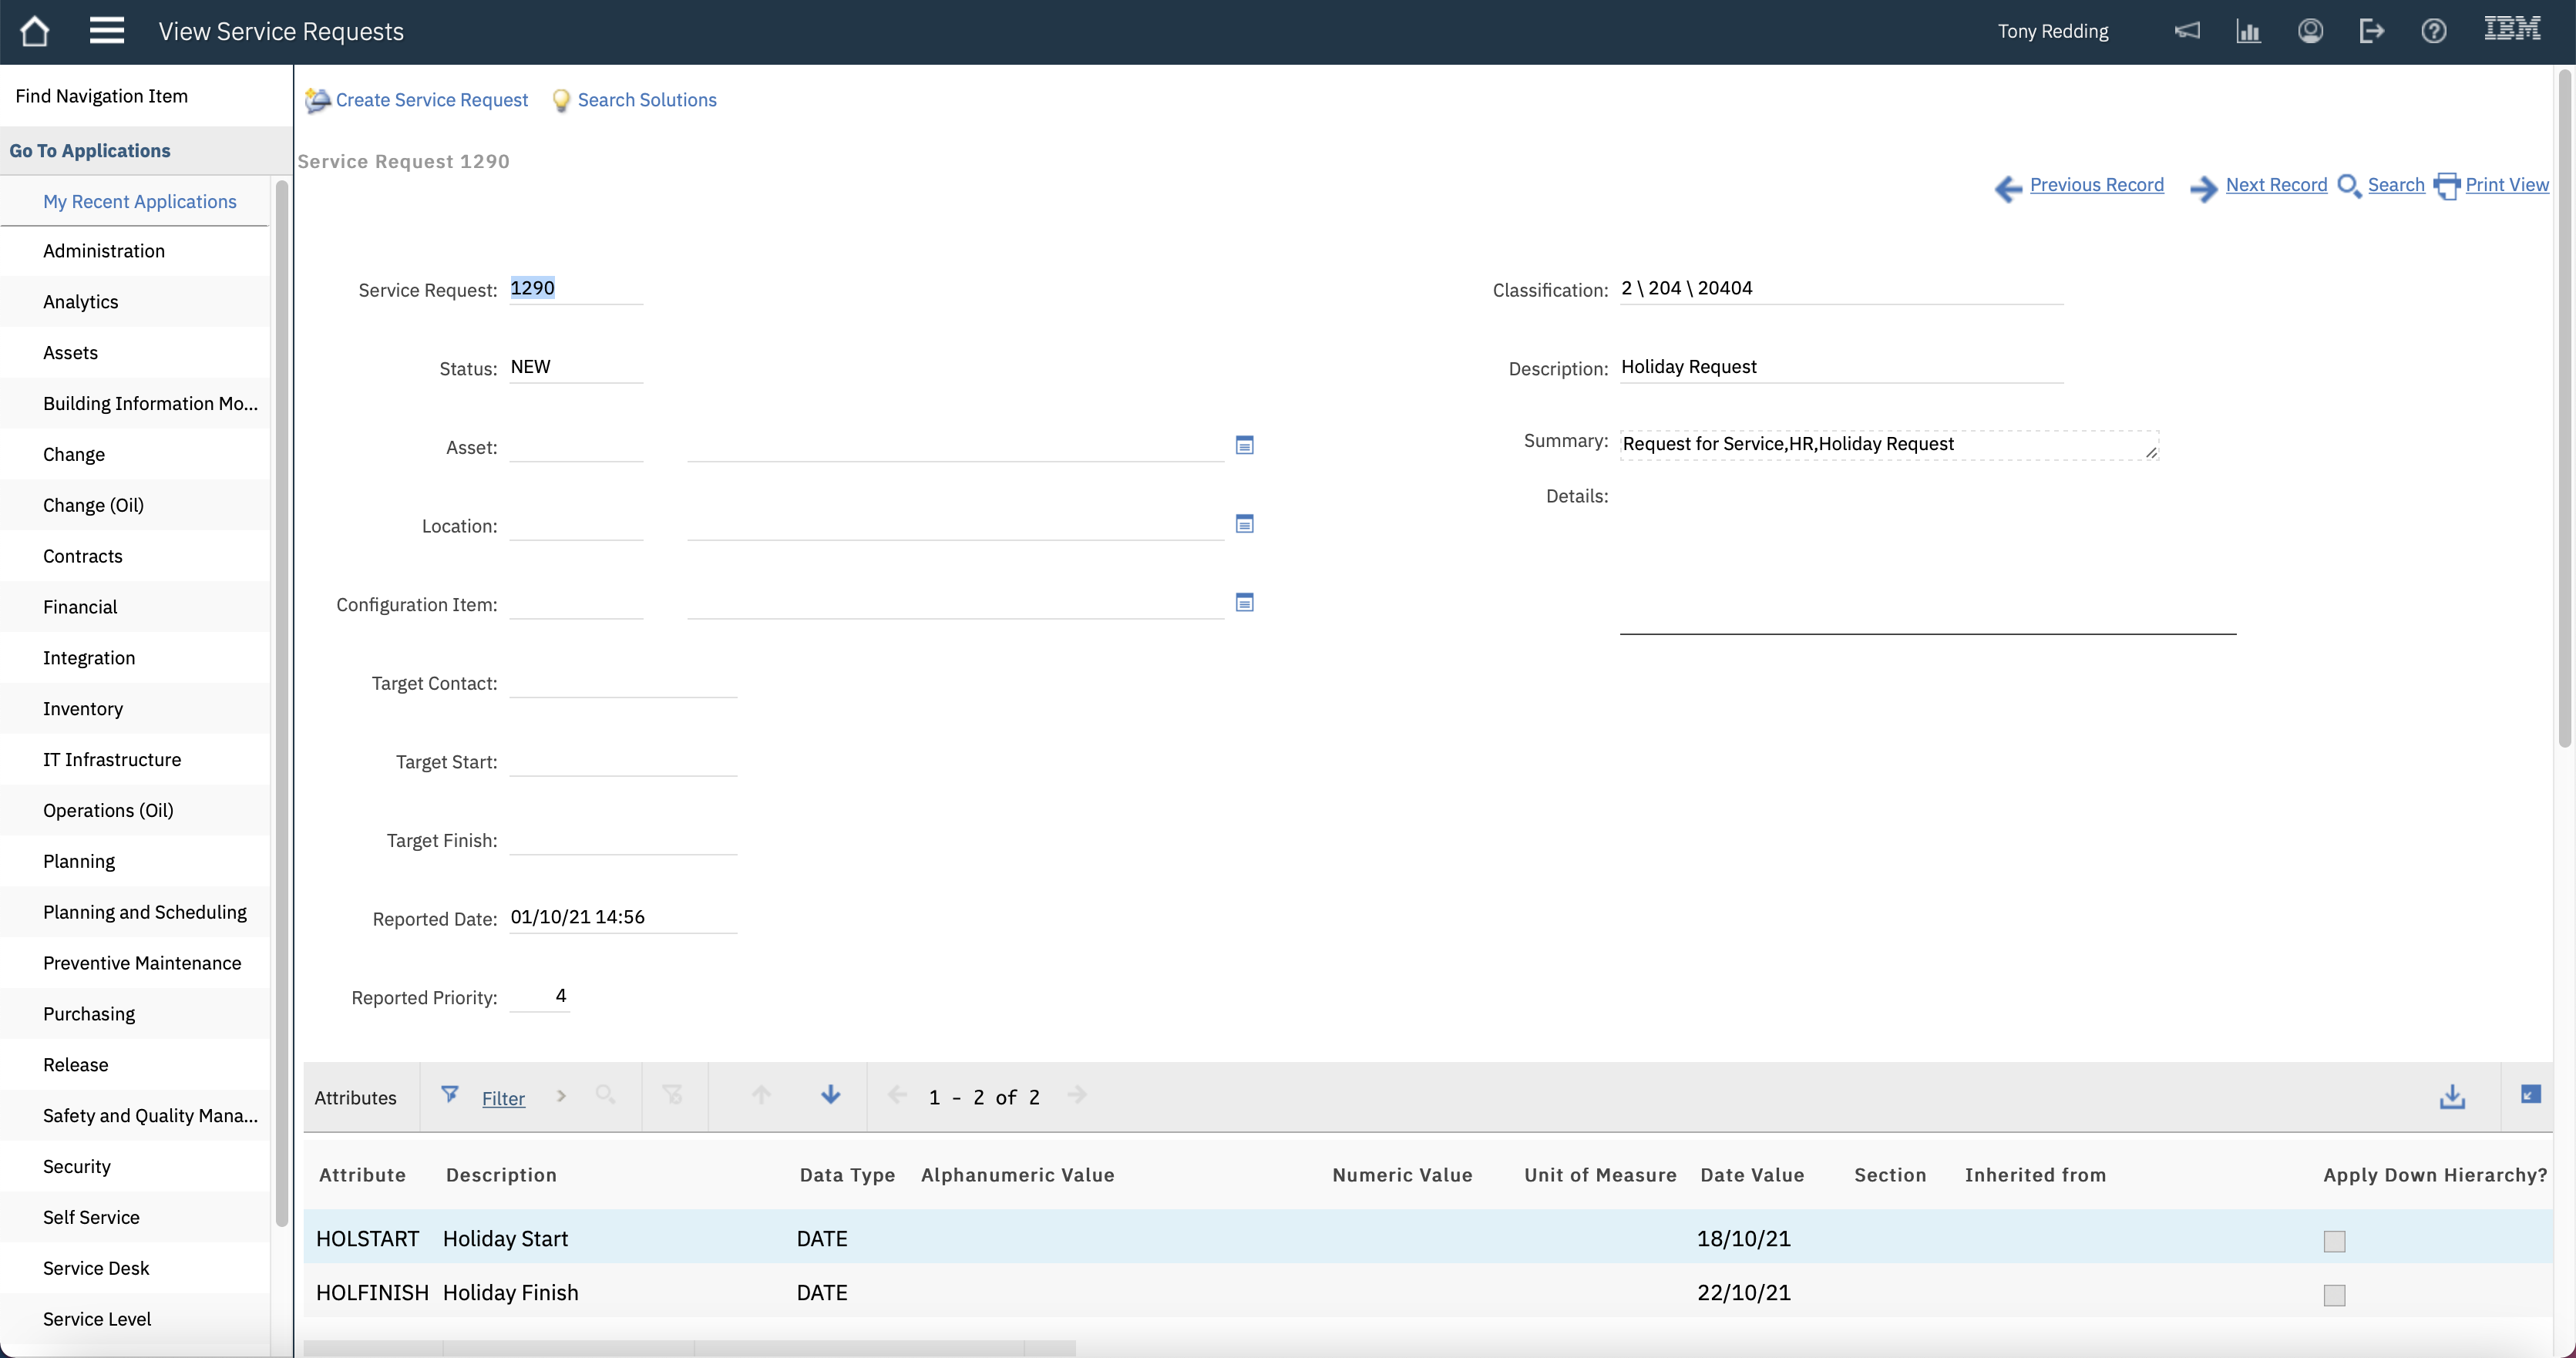
Task: Click the user profile icon
Action: coord(2310,31)
